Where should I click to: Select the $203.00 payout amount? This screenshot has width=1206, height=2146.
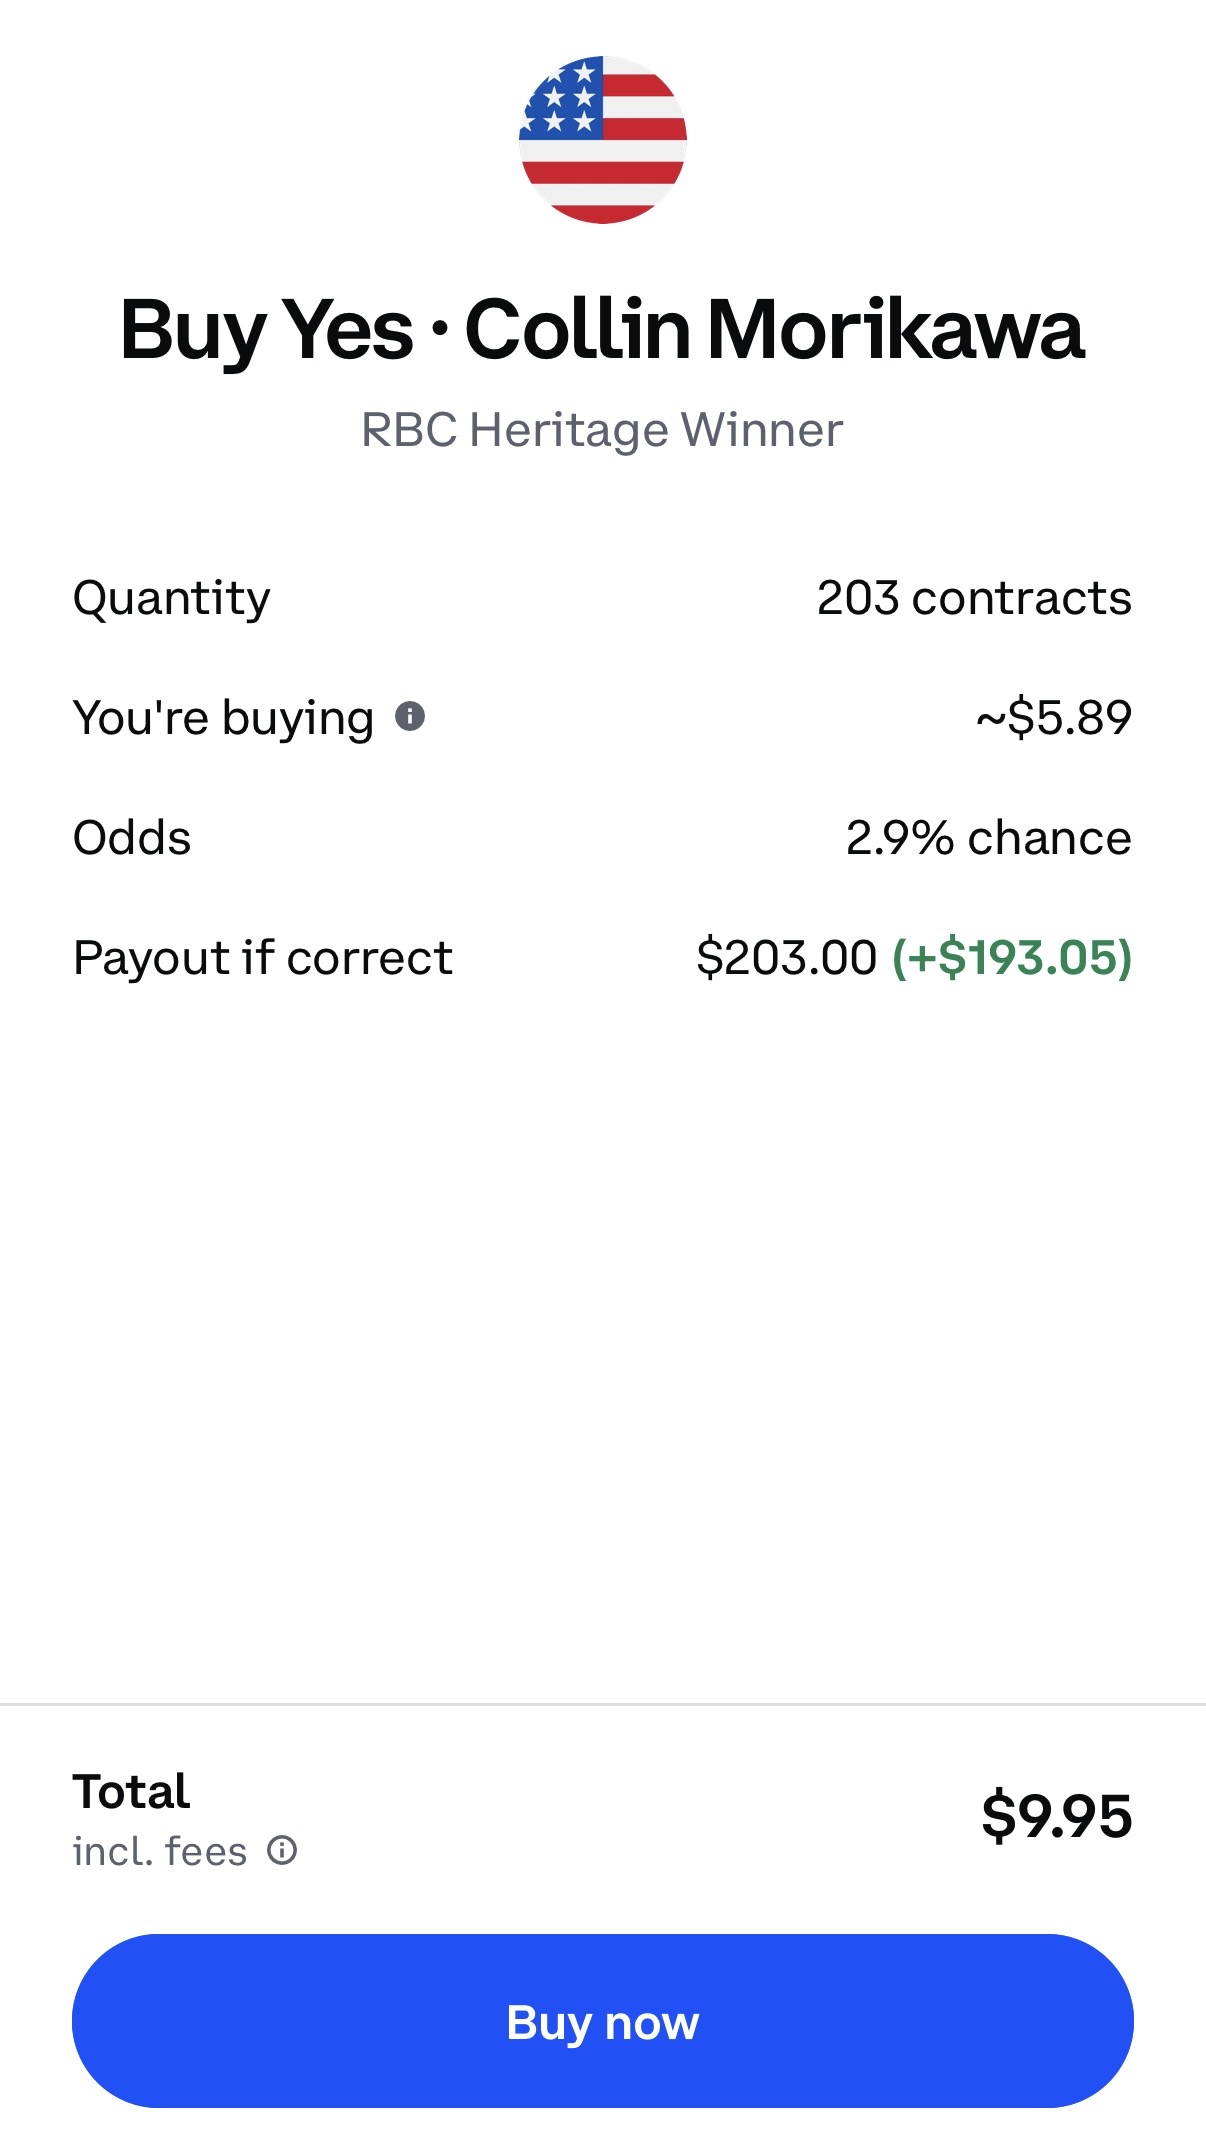coord(787,958)
